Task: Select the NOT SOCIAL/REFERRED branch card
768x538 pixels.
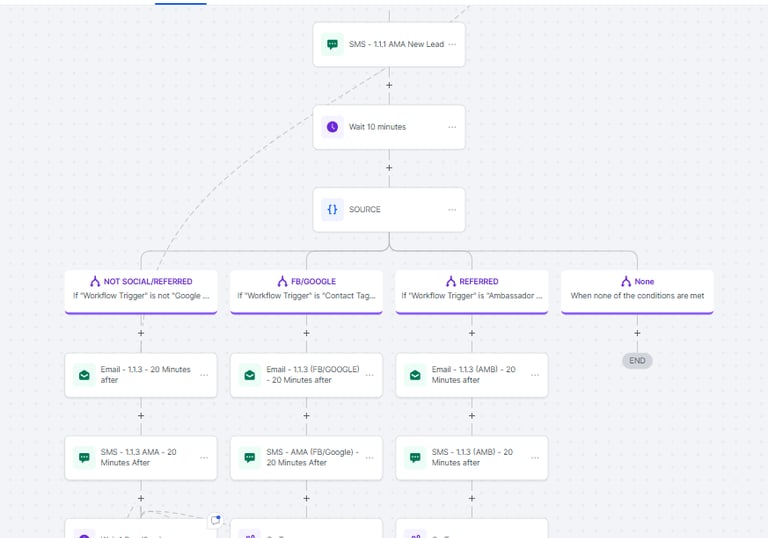Action: click(x=141, y=292)
